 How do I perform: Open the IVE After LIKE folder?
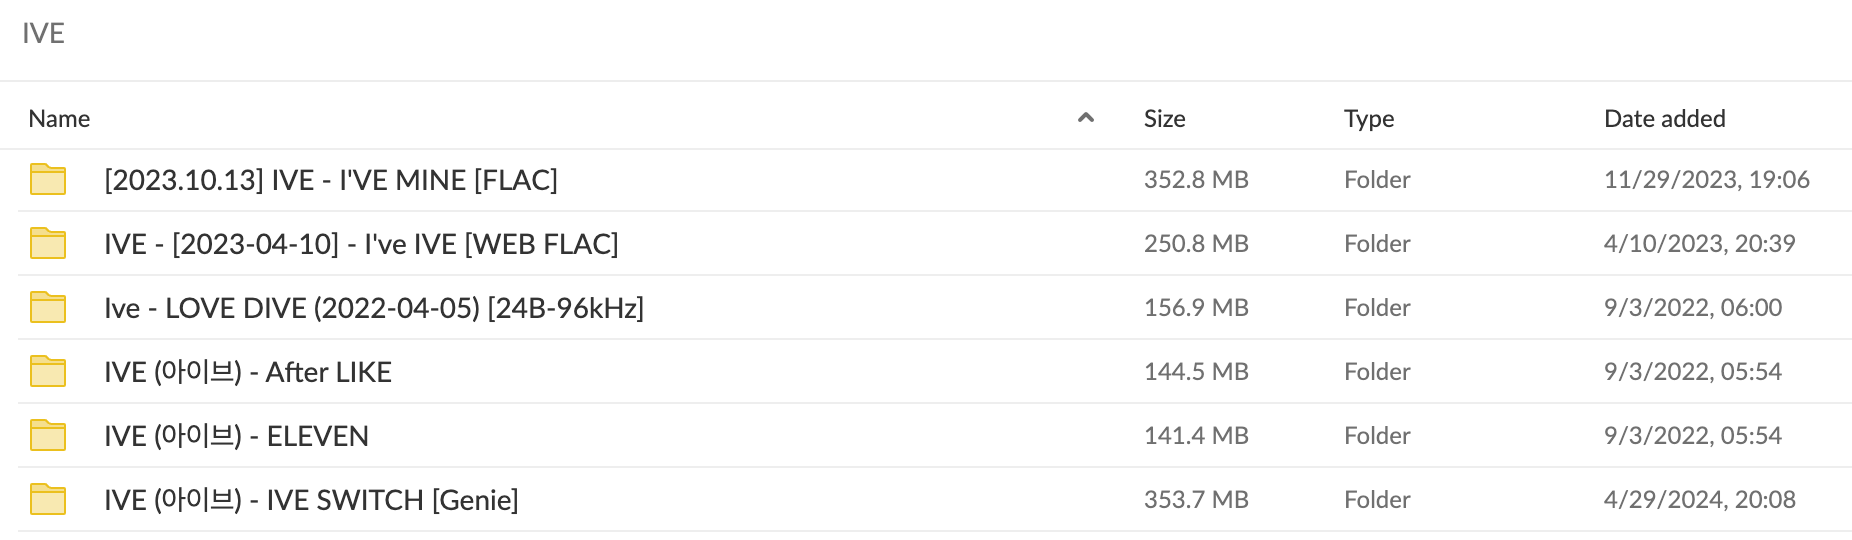248,372
